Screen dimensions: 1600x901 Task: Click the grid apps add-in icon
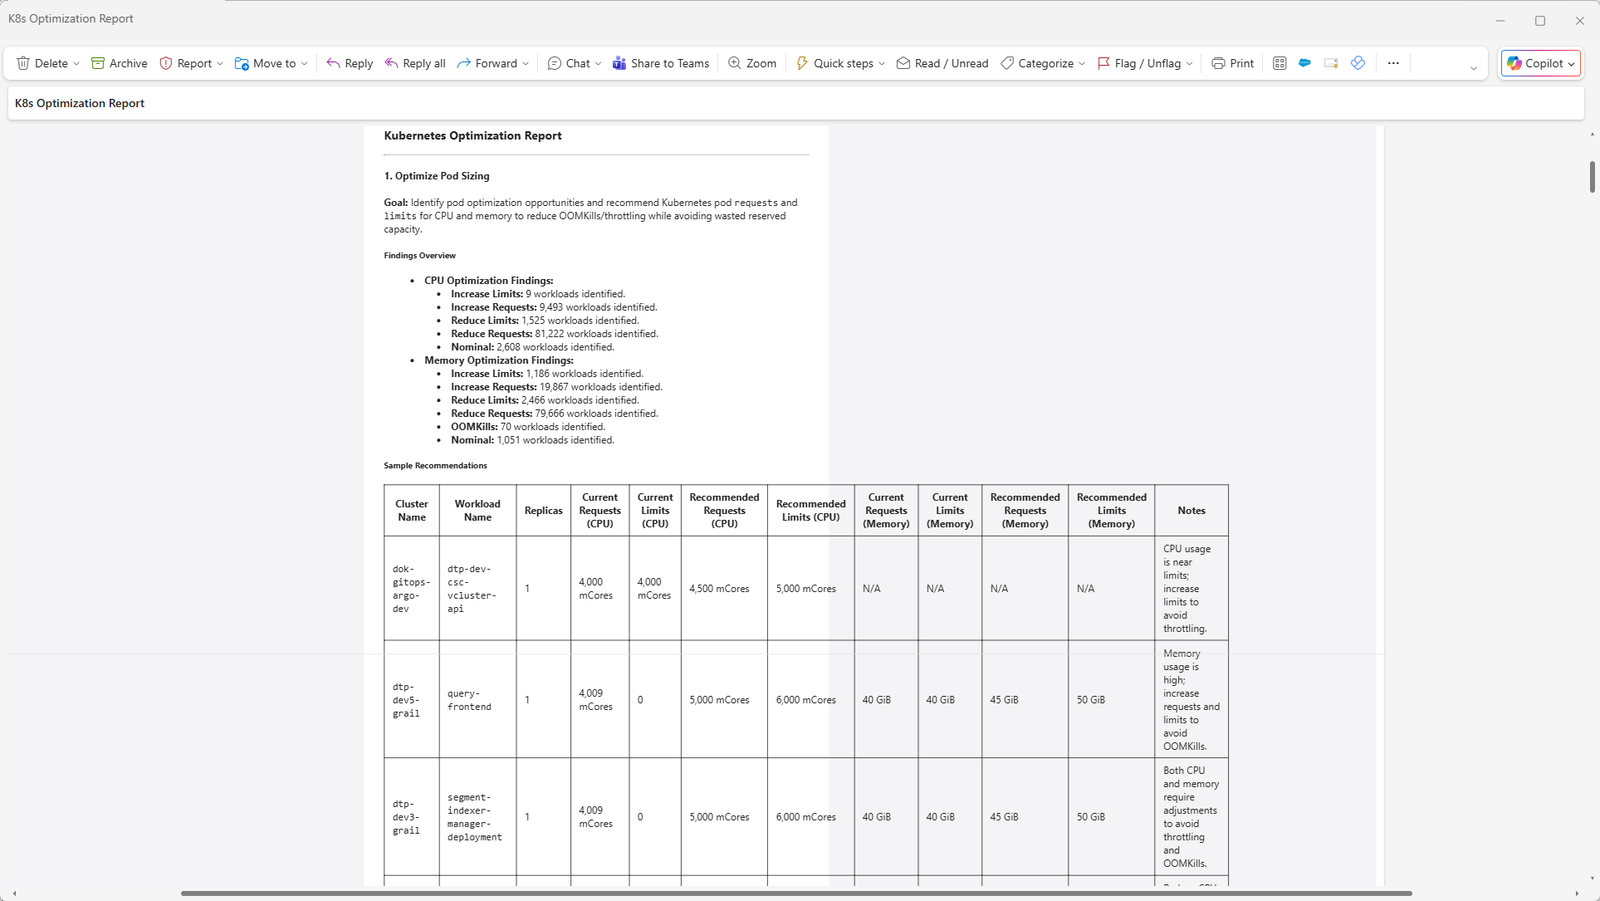pos(1279,63)
